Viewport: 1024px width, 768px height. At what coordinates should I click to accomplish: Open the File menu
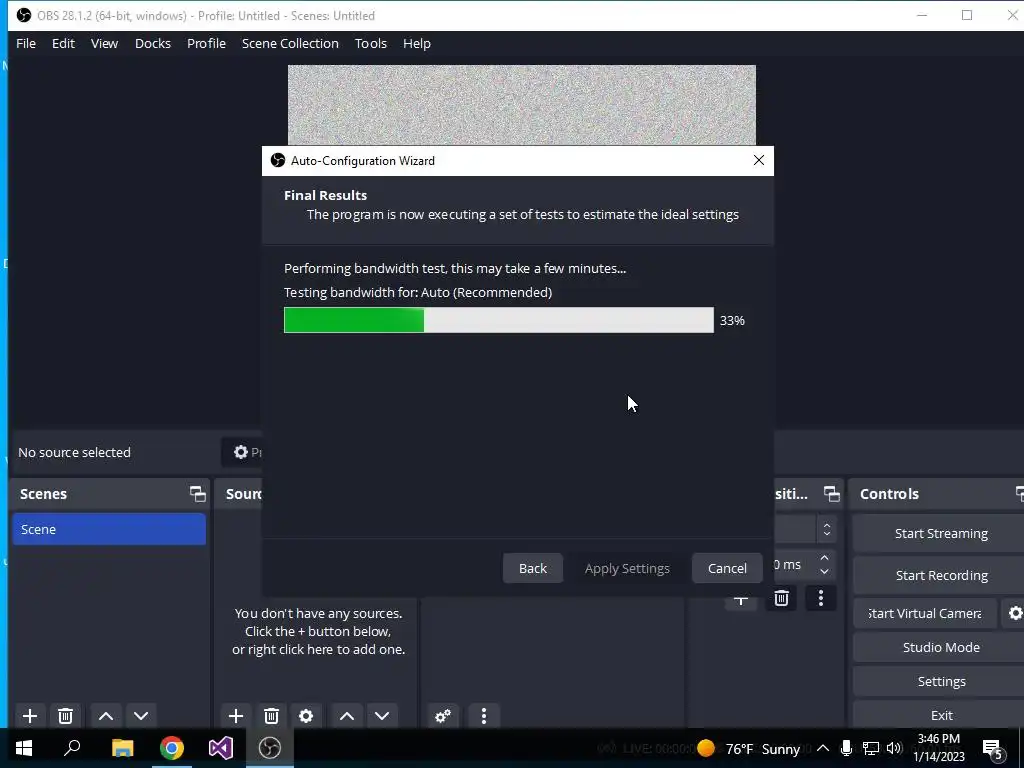click(26, 43)
